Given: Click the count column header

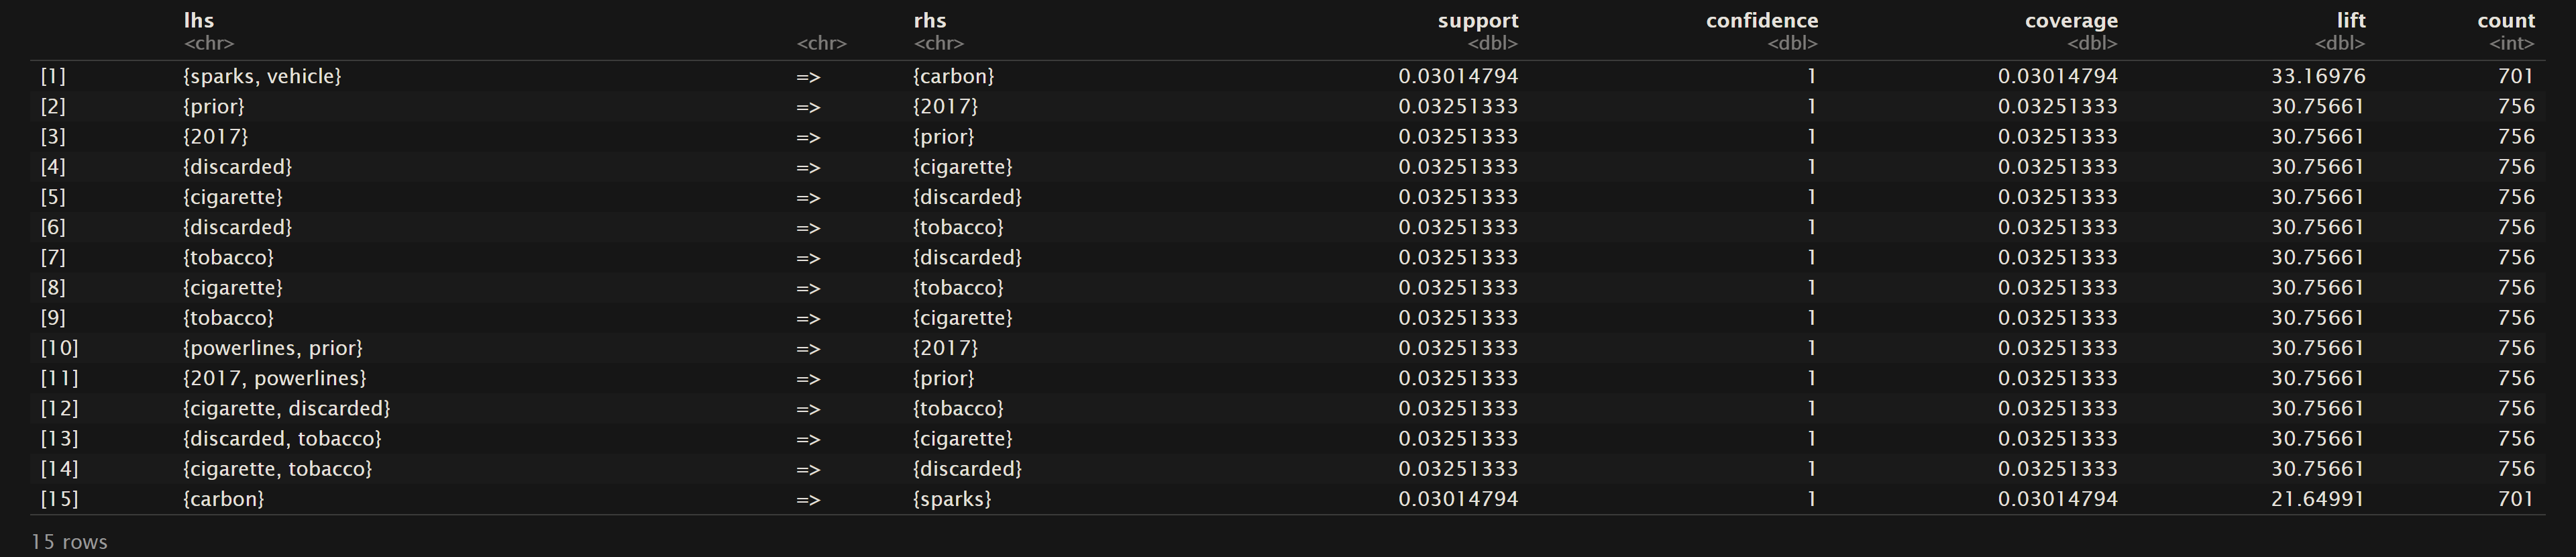Looking at the screenshot, I should click(2506, 20).
